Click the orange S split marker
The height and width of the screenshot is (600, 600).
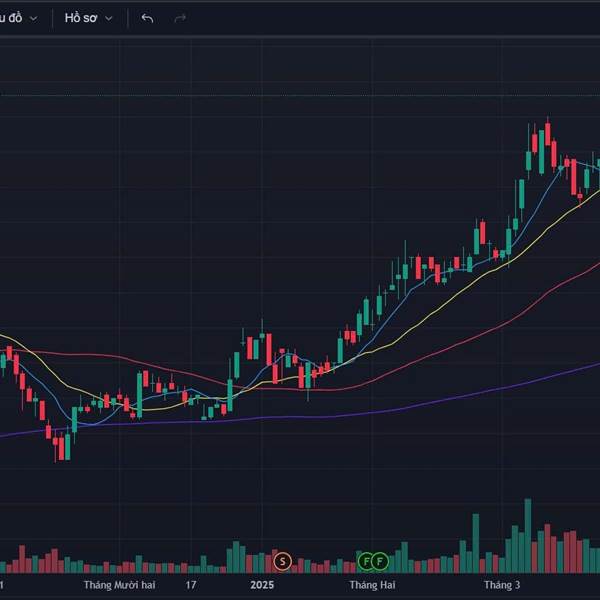tap(283, 562)
